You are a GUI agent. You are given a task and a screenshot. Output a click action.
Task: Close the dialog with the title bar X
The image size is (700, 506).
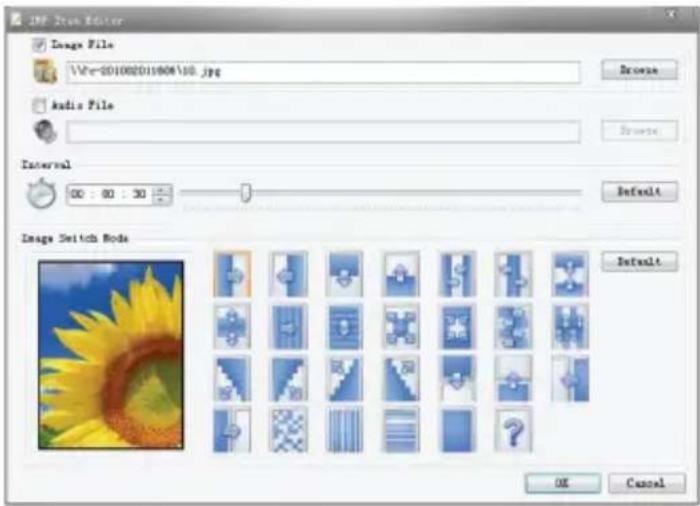(x=671, y=14)
